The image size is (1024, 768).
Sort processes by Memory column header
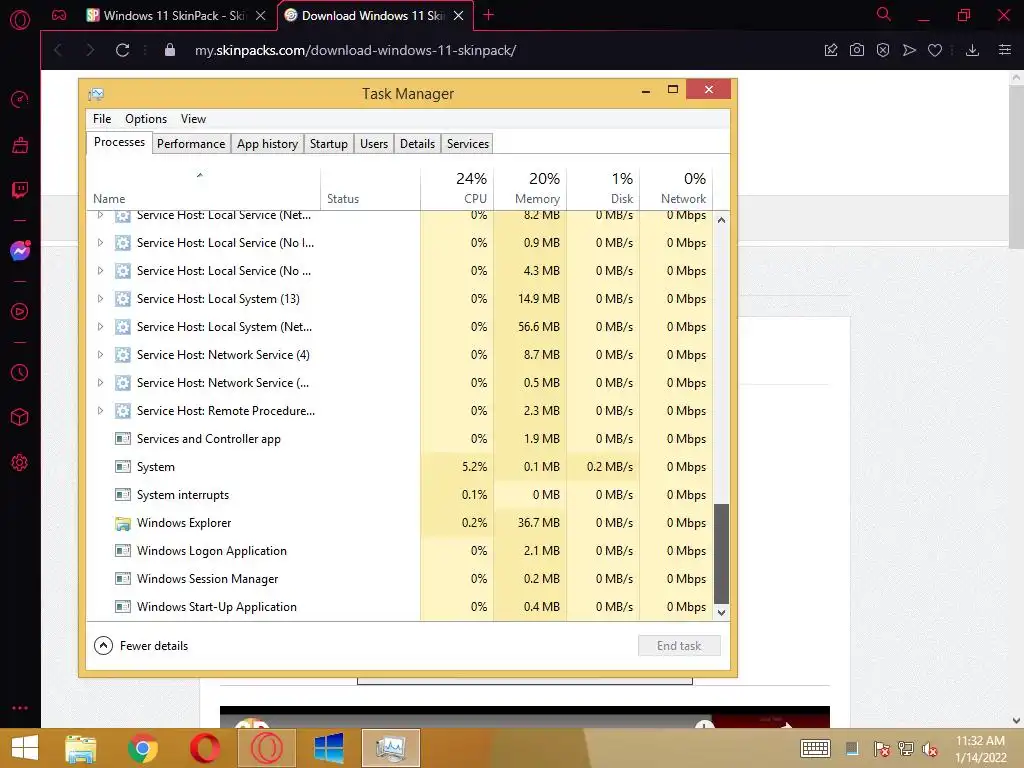click(530, 188)
